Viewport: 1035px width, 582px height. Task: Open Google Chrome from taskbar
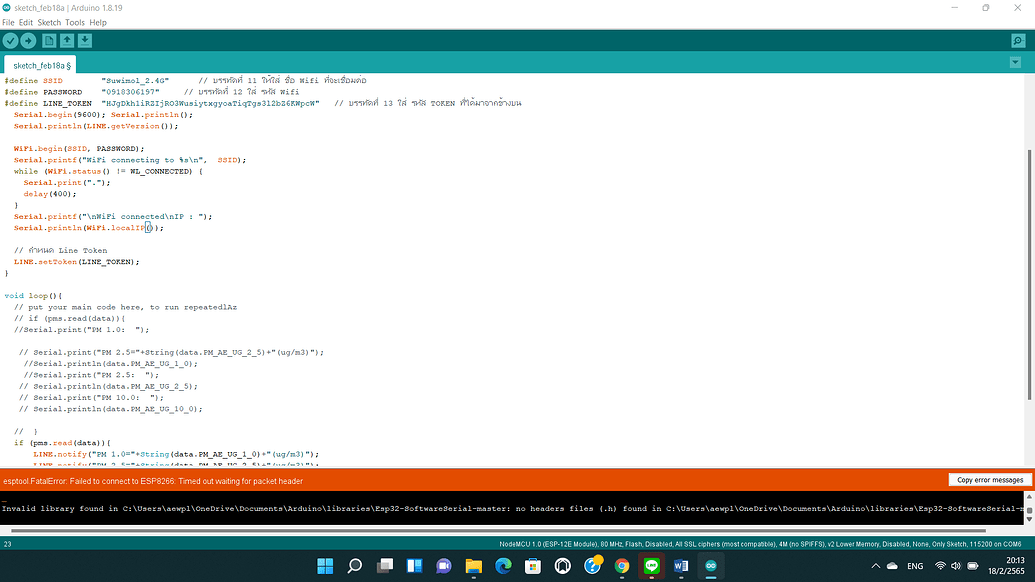[622, 566]
